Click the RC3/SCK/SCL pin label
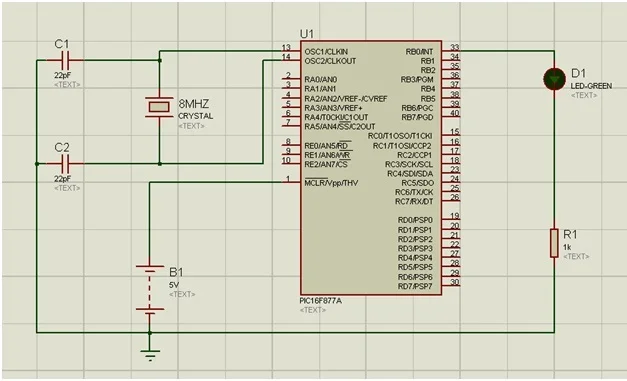The width and height of the screenshot is (627, 381). [409, 164]
